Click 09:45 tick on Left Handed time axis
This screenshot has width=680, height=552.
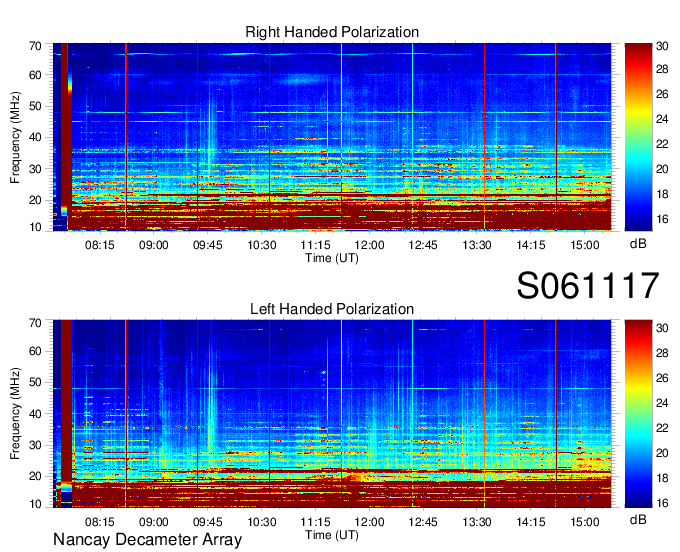pyautogui.click(x=207, y=522)
